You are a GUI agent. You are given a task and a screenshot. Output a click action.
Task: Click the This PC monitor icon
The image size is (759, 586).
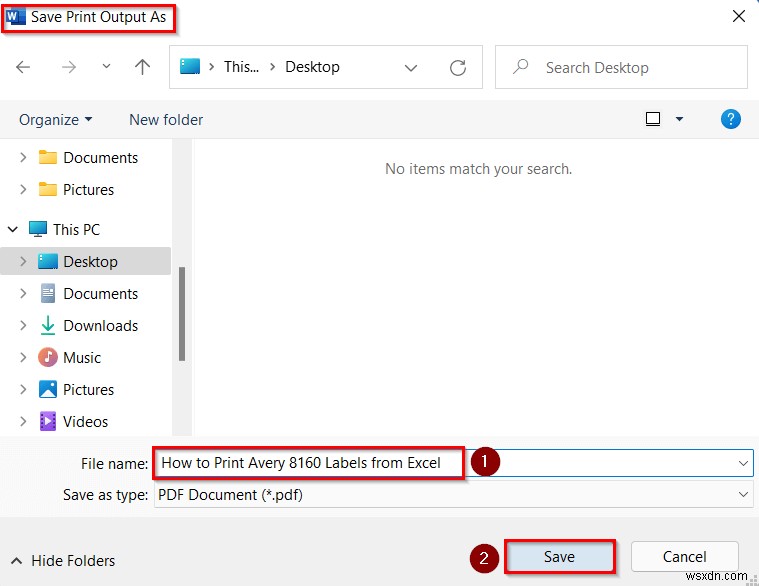pos(38,229)
